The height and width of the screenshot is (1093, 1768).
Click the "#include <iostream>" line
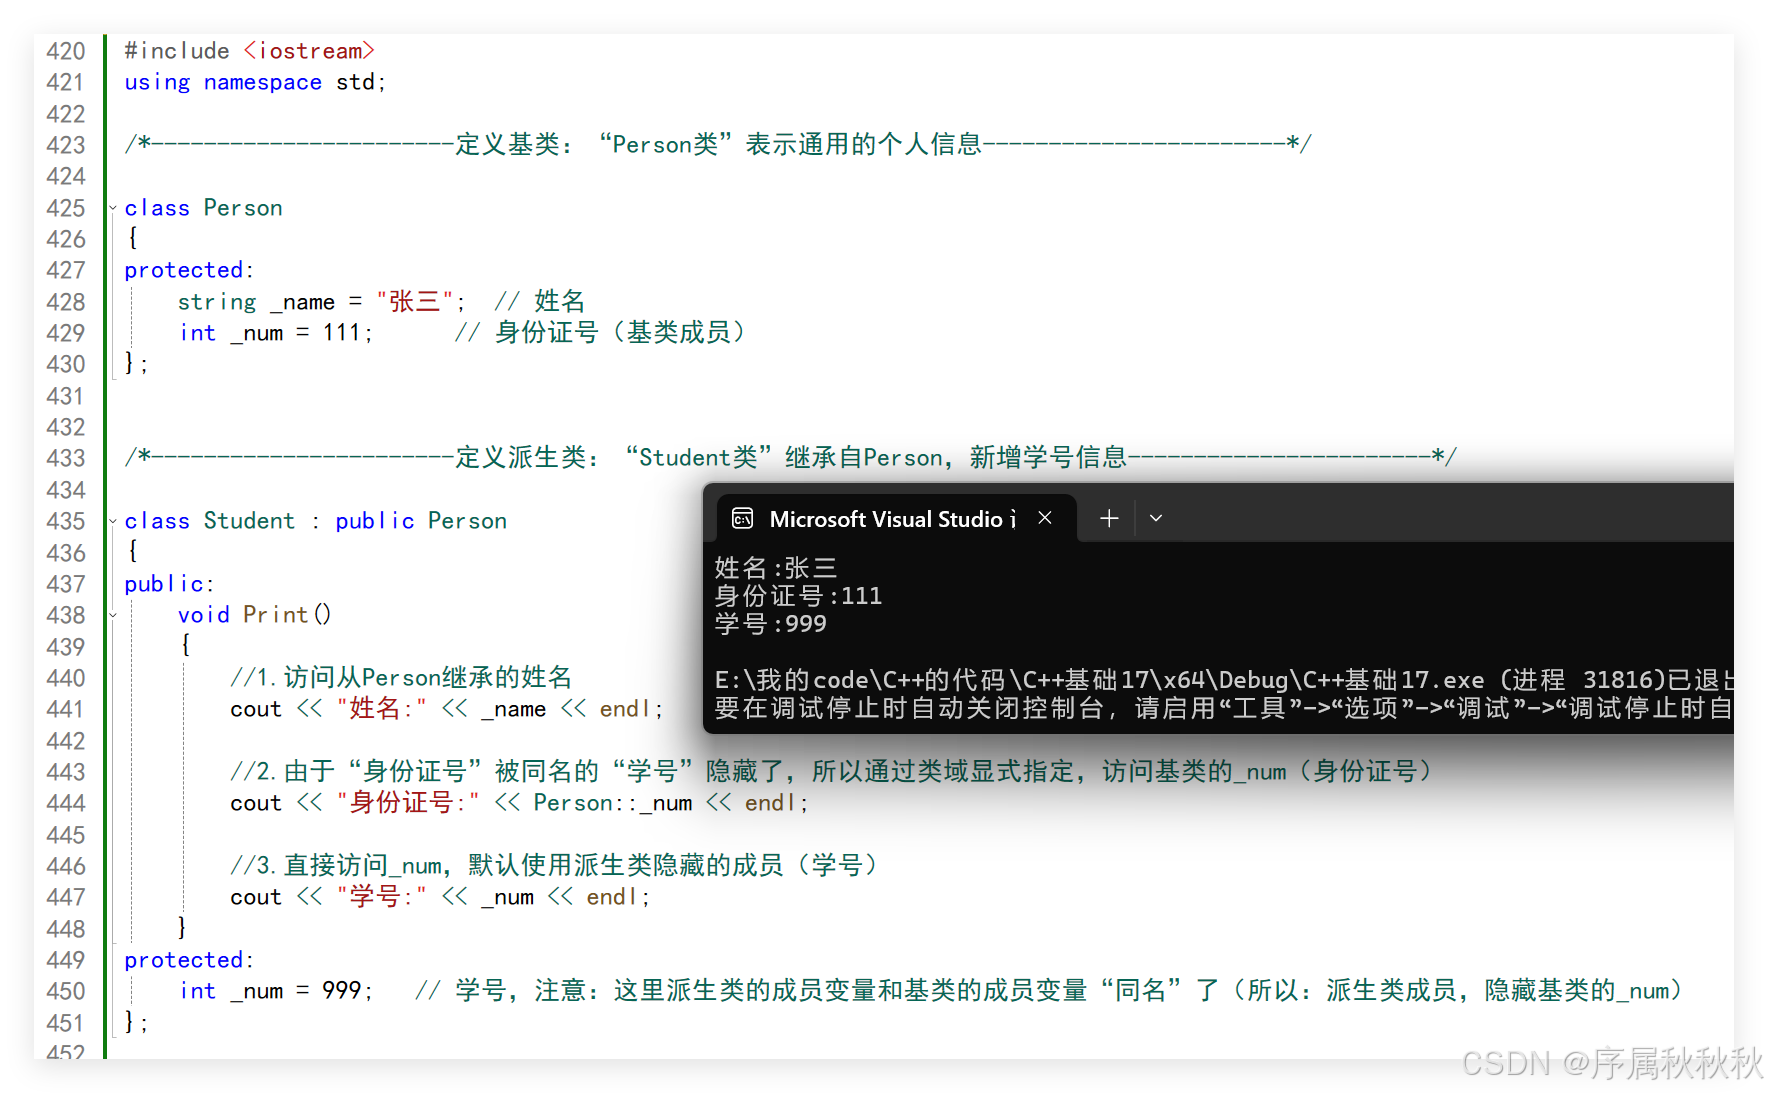coord(249,51)
